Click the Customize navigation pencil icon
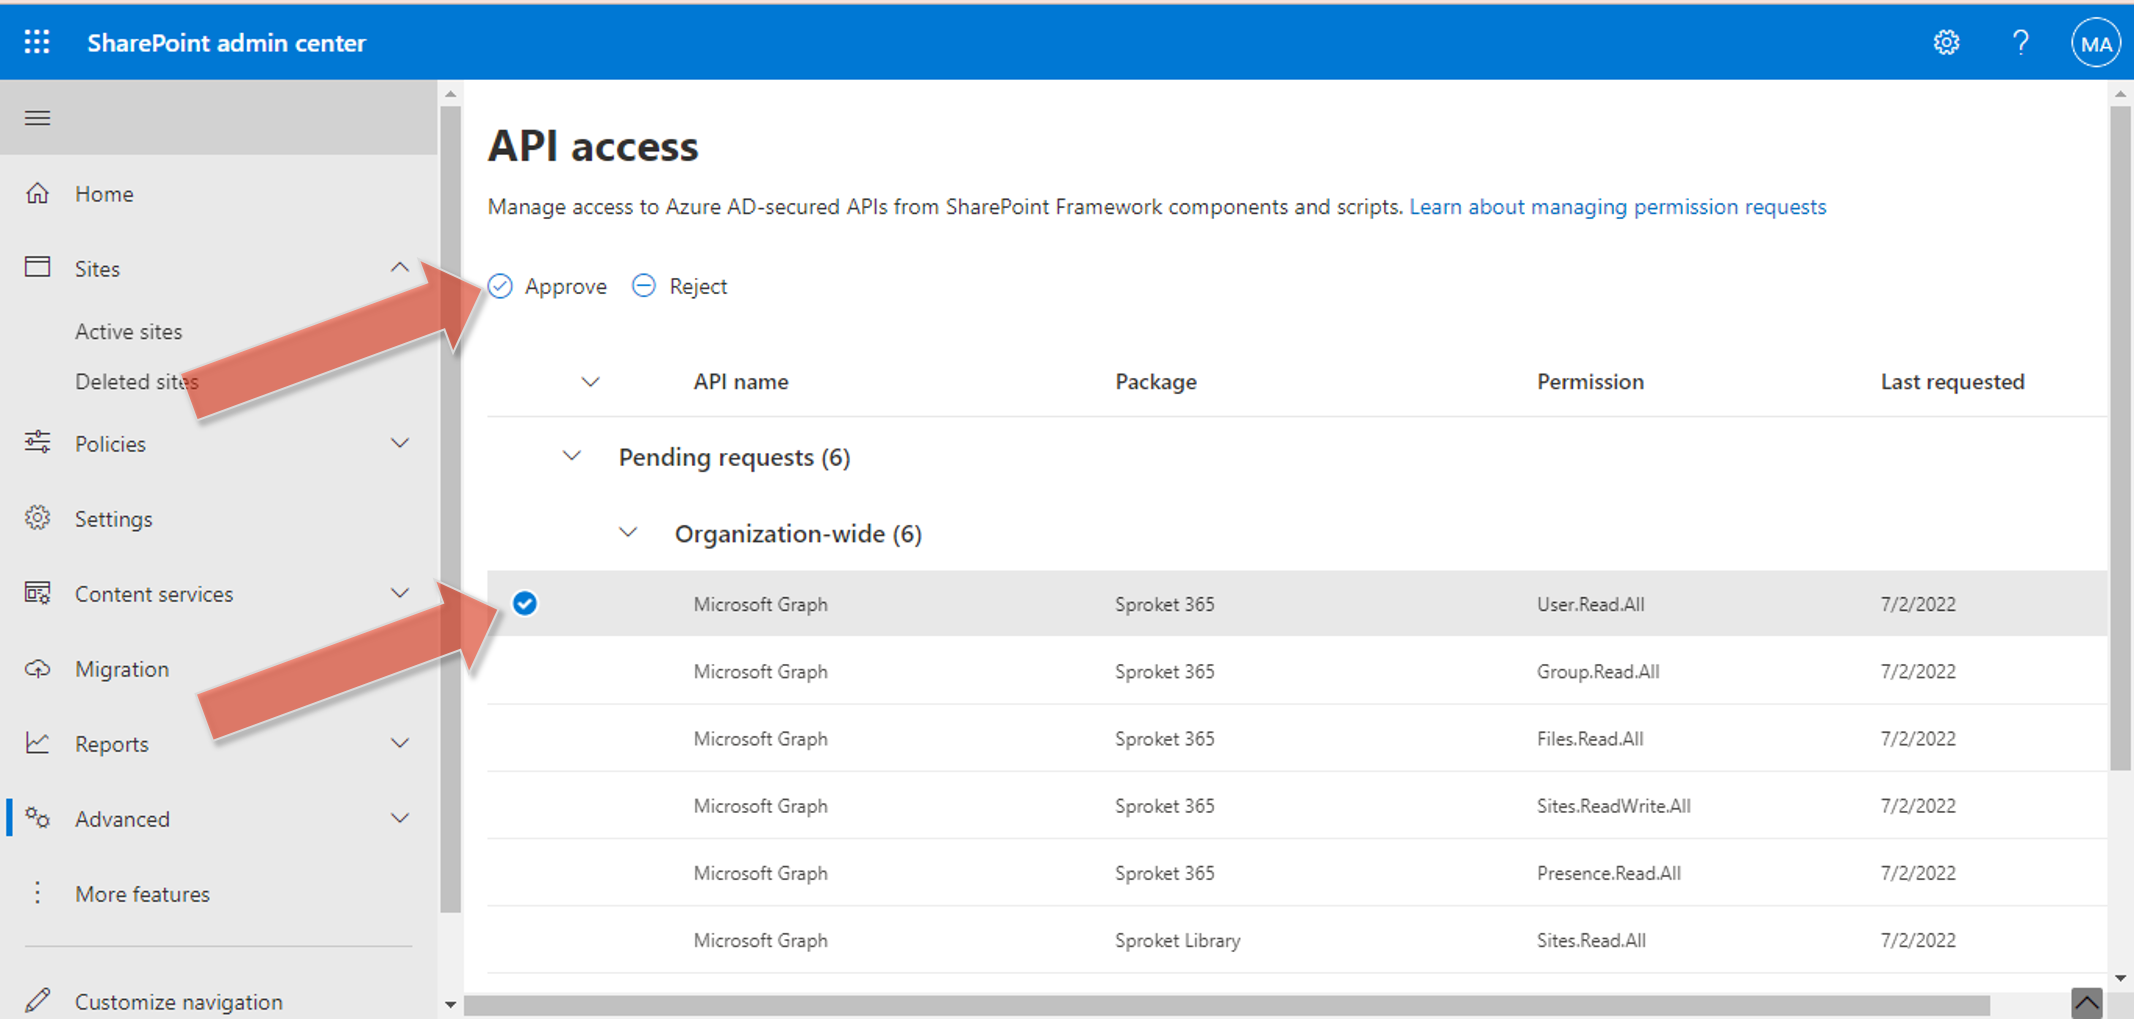 click(x=38, y=1000)
